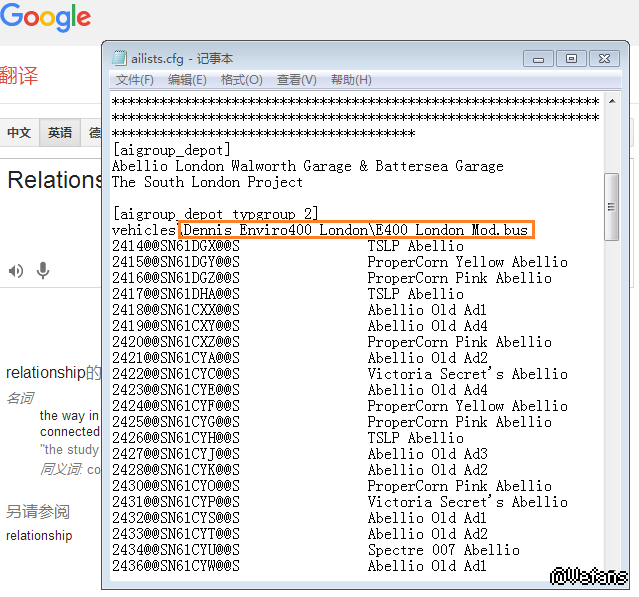
Task: Click the 2417@@SN61DHA@@S entry
Action: pyautogui.click(x=176, y=294)
